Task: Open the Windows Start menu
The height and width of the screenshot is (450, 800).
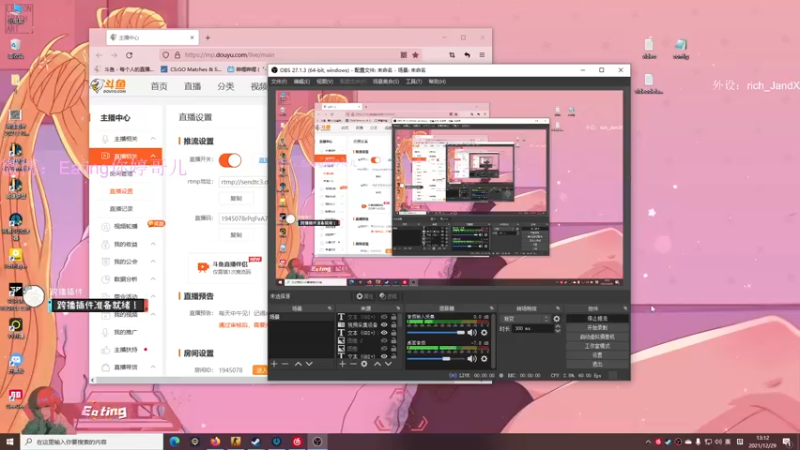Action: [10, 441]
